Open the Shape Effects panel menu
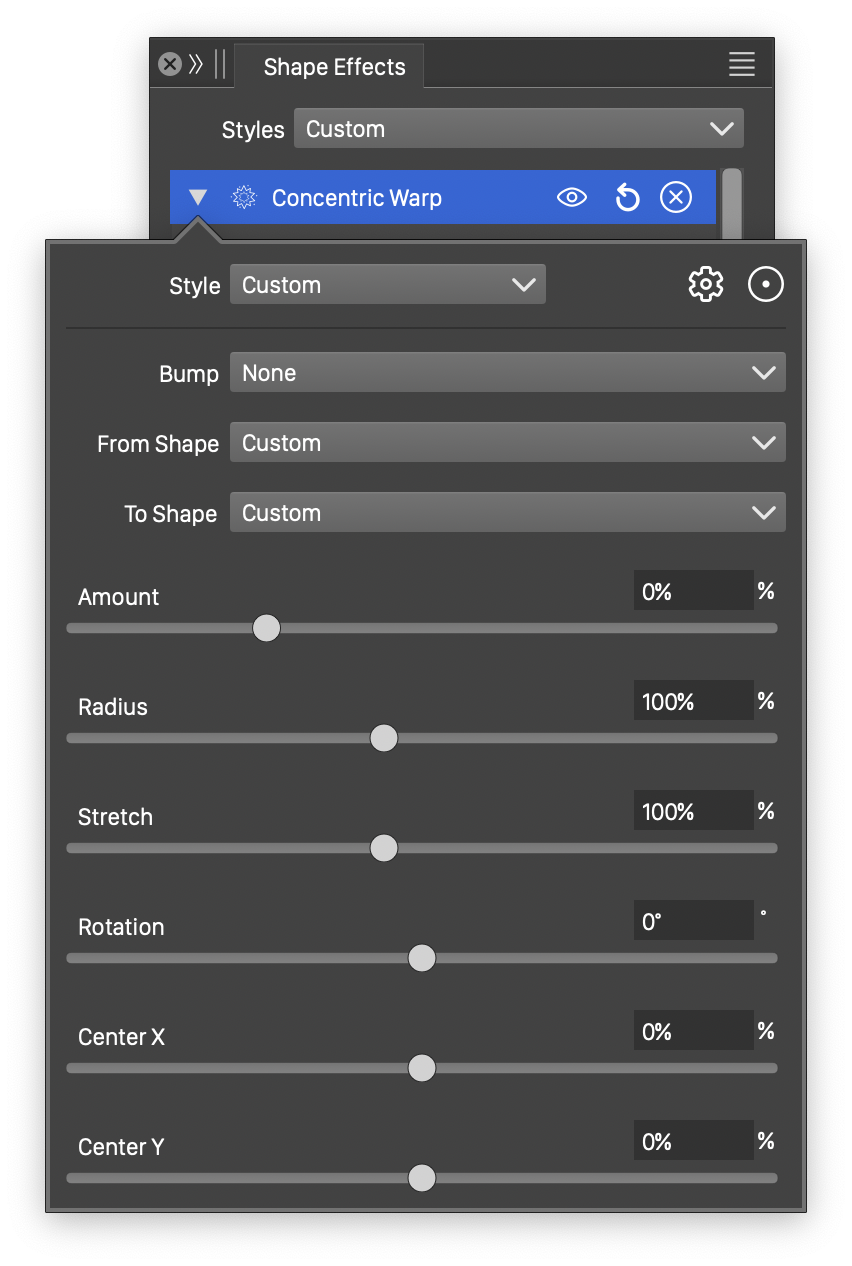 tap(742, 65)
